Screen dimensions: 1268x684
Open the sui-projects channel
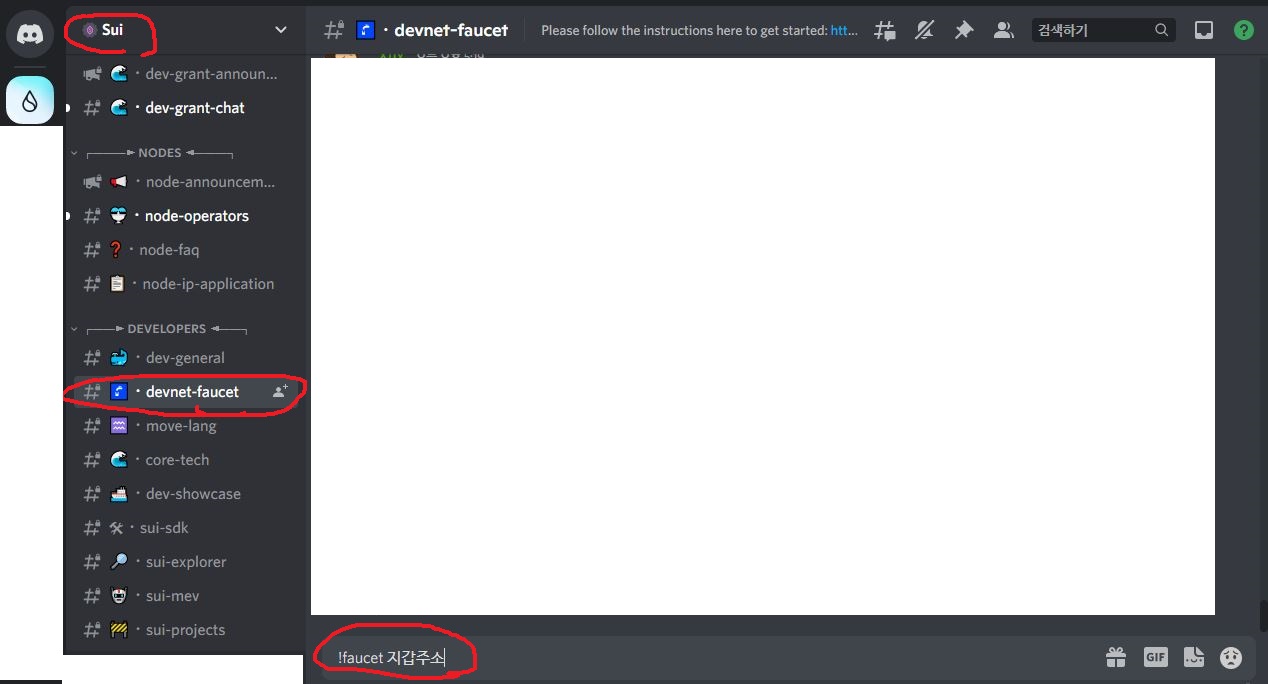(185, 630)
